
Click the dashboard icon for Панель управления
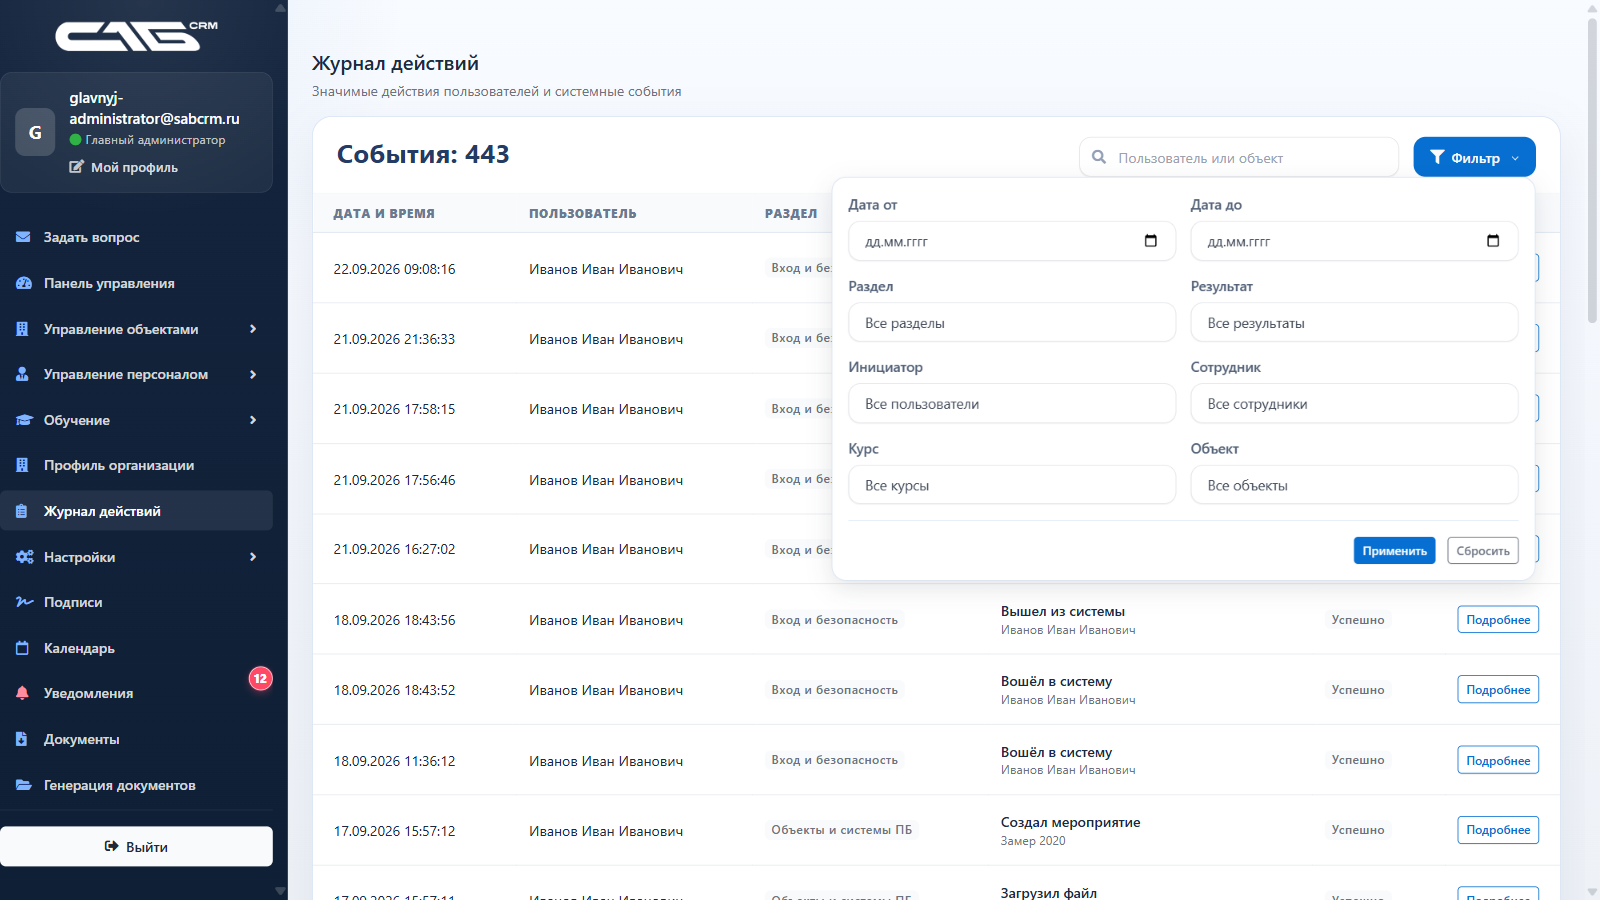[x=23, y=283]
